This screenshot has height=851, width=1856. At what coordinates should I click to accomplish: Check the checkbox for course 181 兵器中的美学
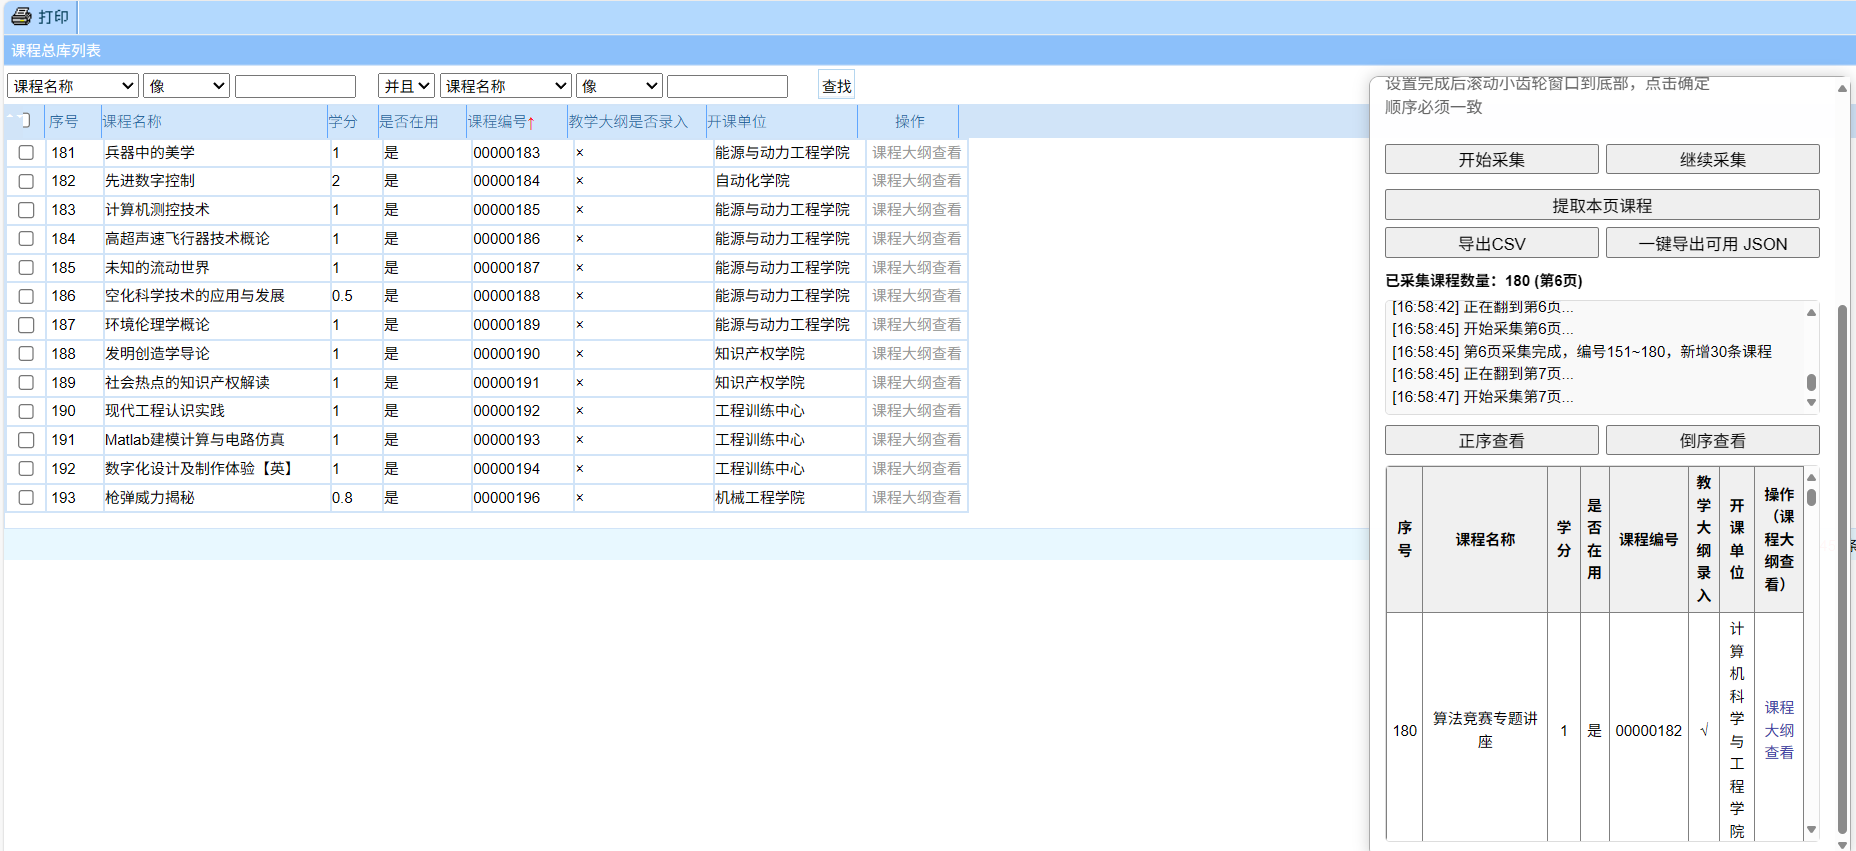coord(26,153)
